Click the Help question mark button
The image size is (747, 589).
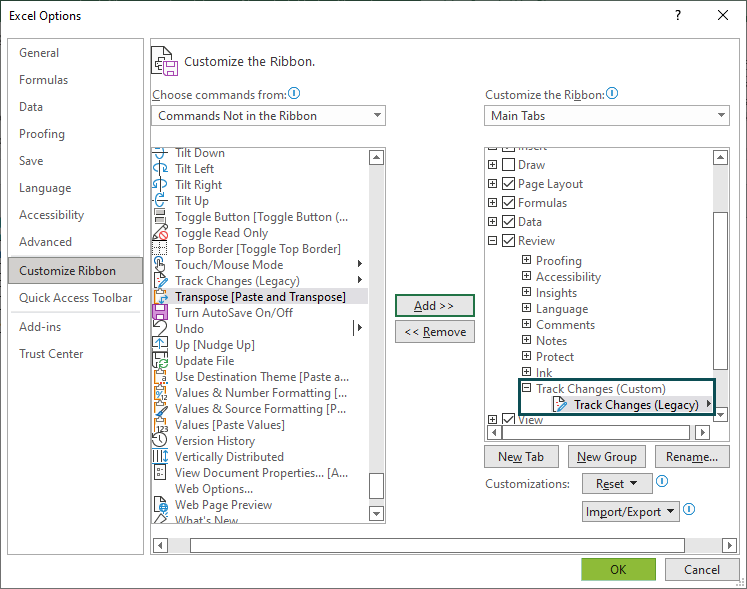click(x=677, y=15)
